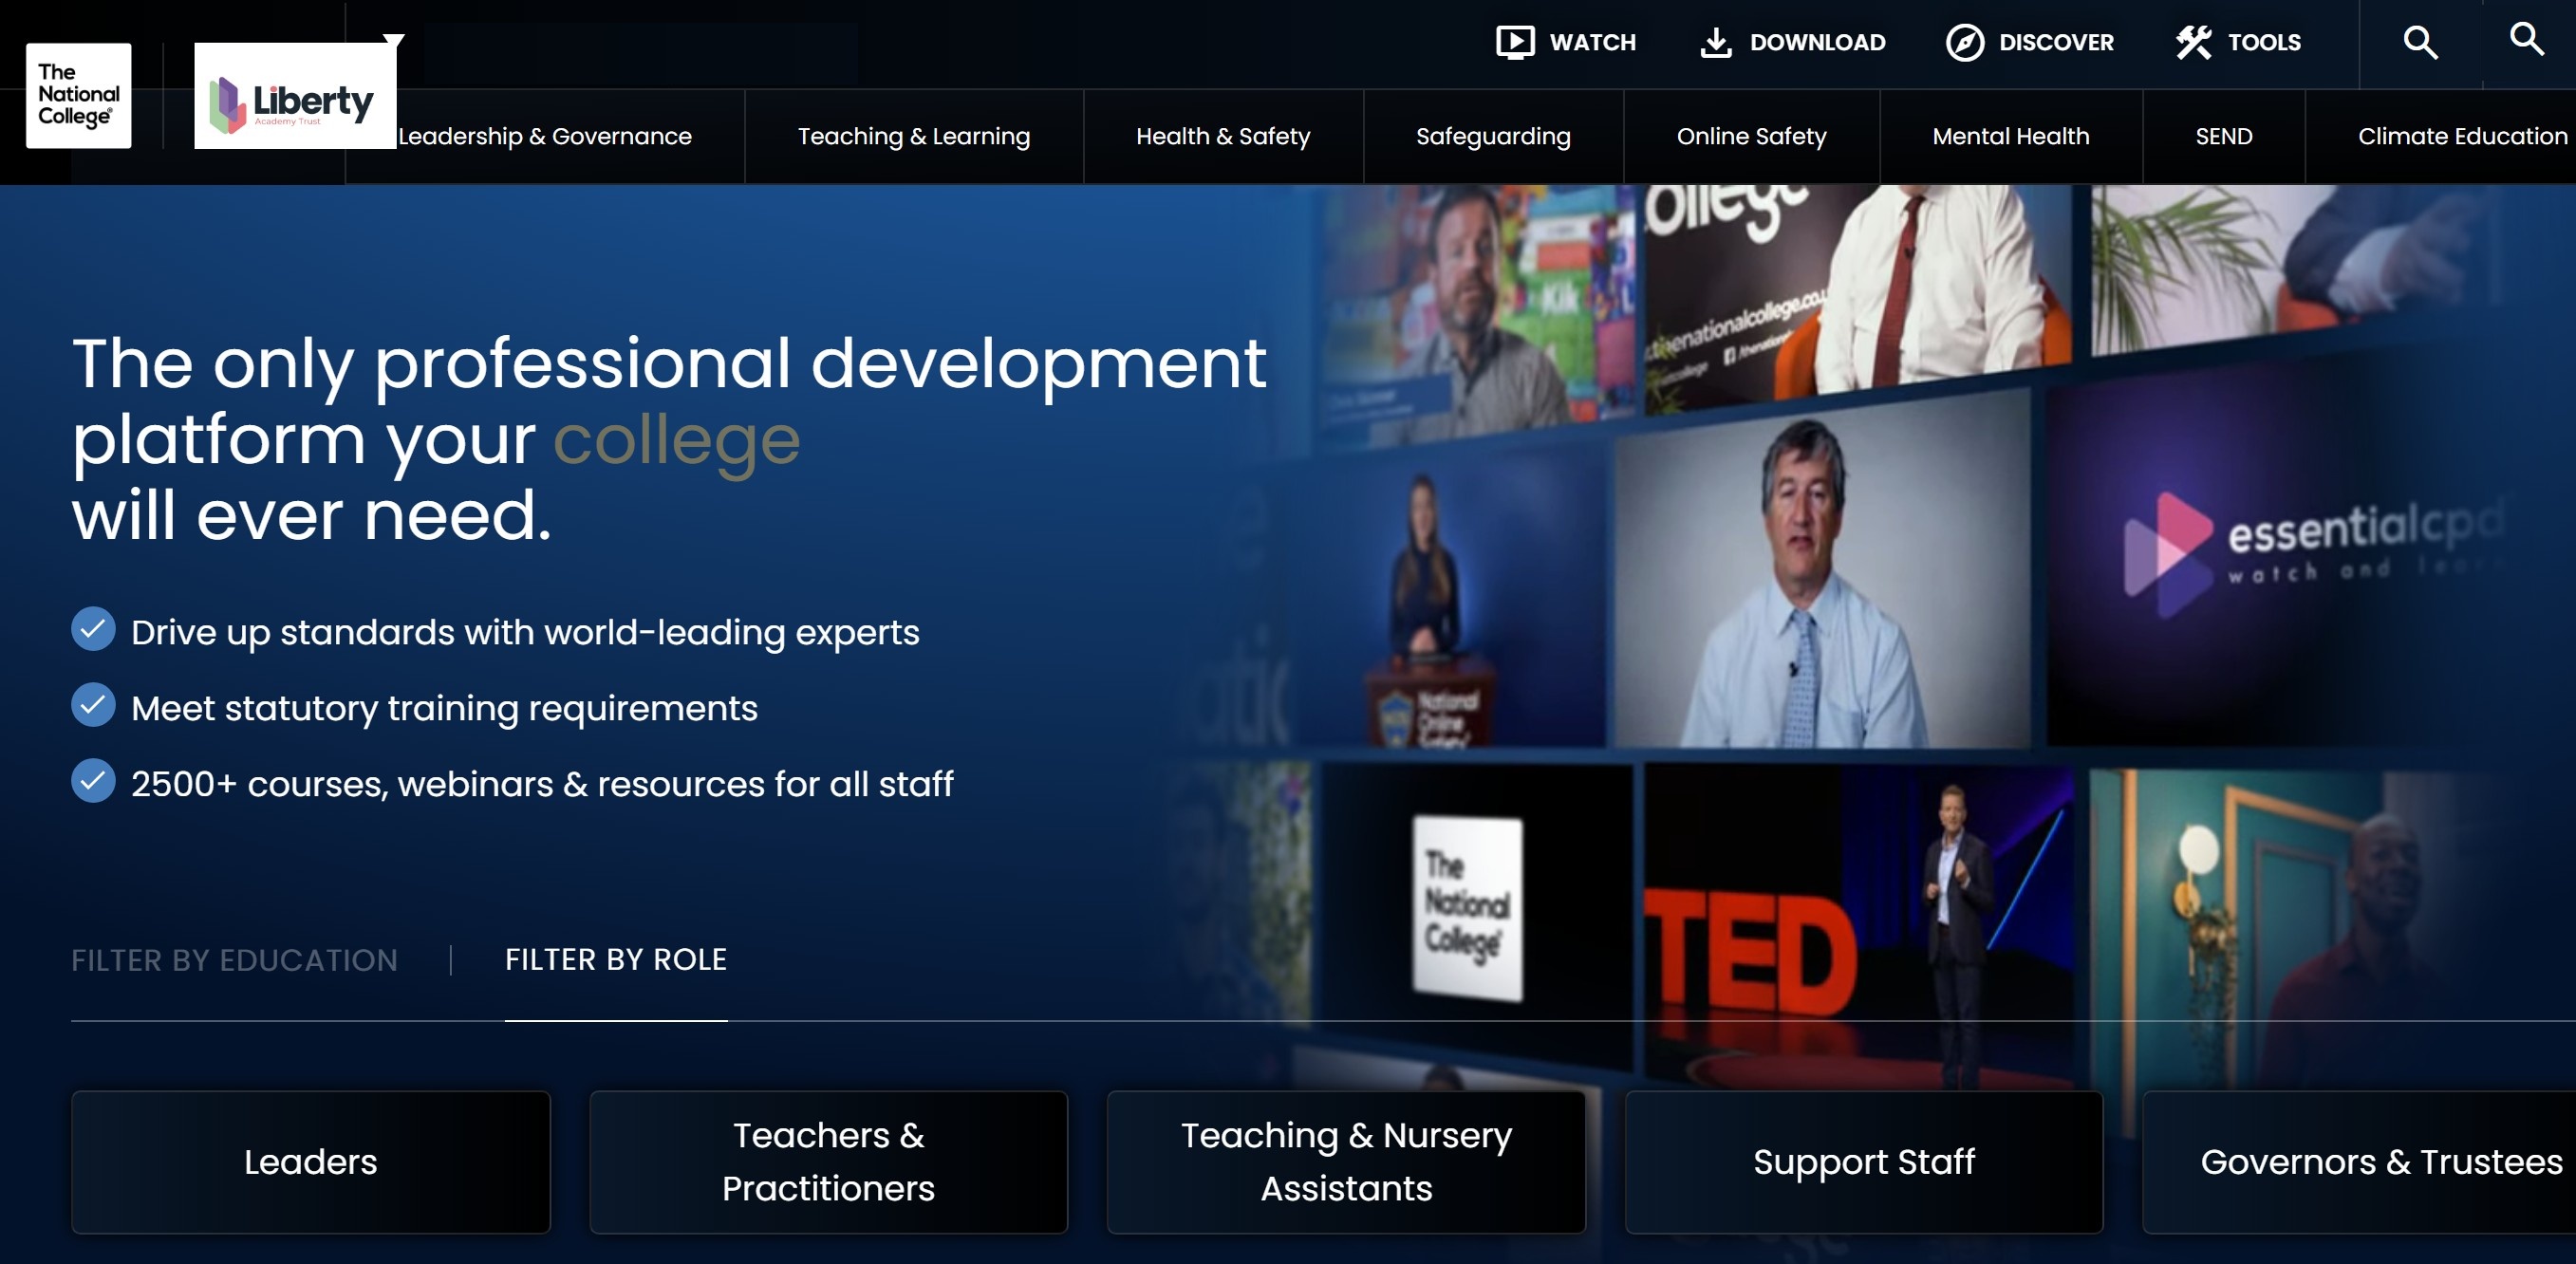2576x1264 pixels.
Task: Expand the dropdown arrow beside Liberty logo
Action: coord(394,41)
